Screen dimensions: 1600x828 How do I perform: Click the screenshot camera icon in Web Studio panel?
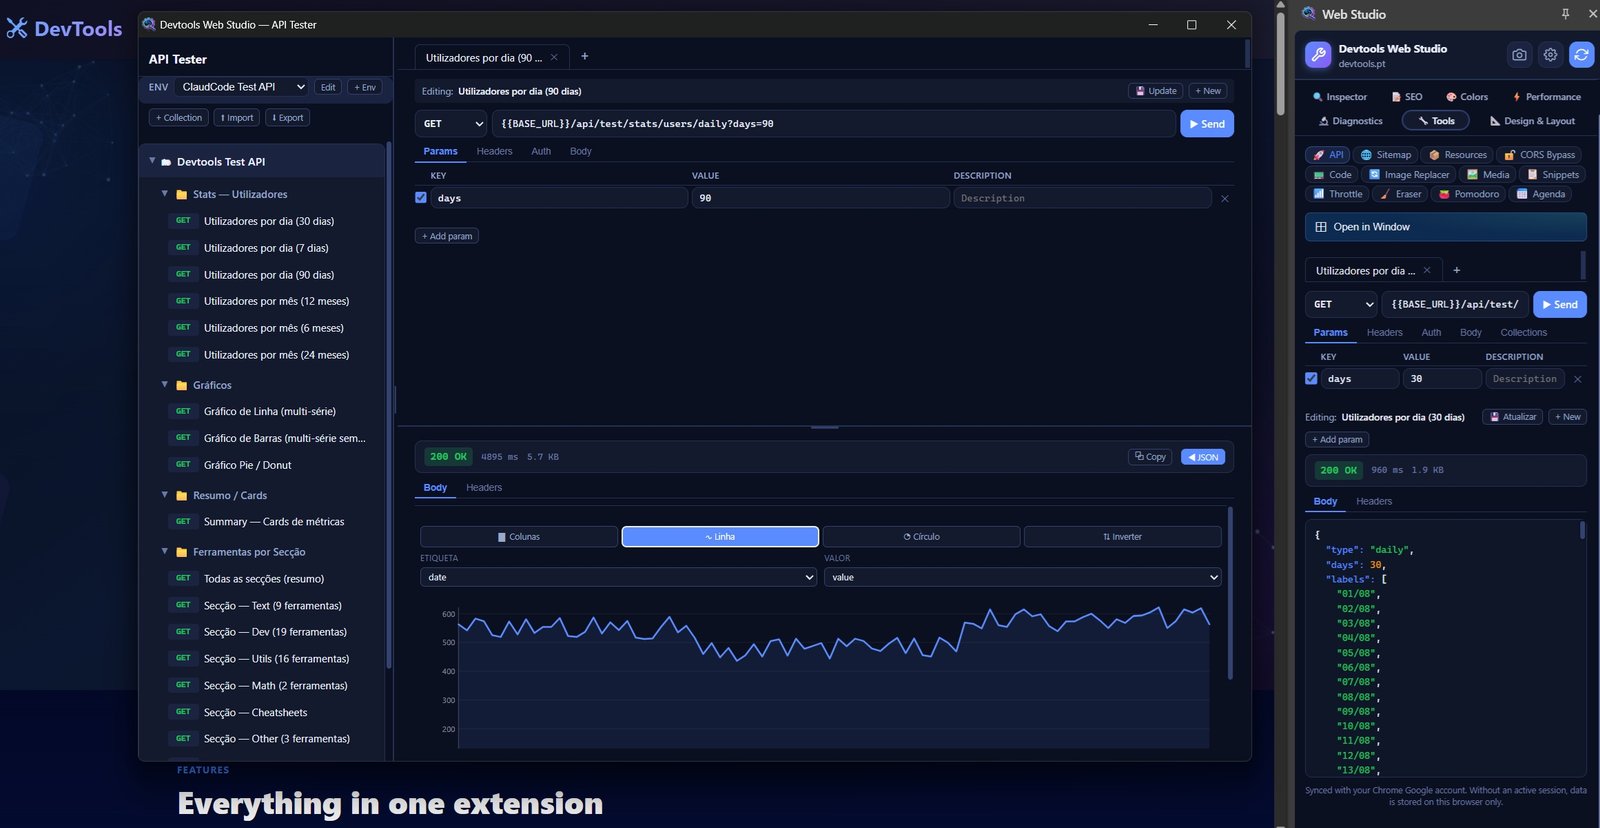click(1519, 55)
